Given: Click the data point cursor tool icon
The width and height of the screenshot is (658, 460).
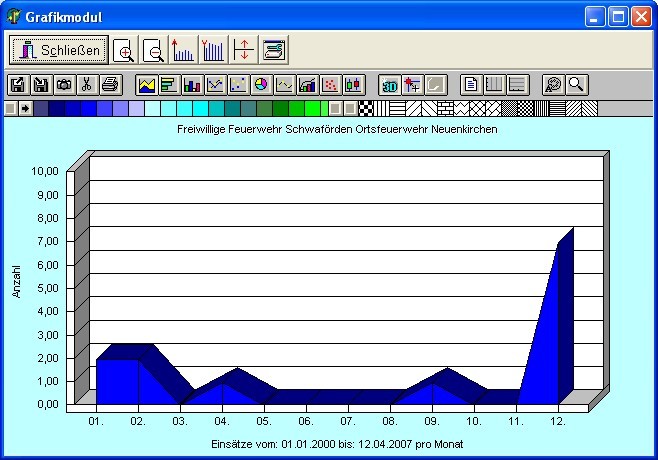Looking at the screenshot, I should coord(412,85).
